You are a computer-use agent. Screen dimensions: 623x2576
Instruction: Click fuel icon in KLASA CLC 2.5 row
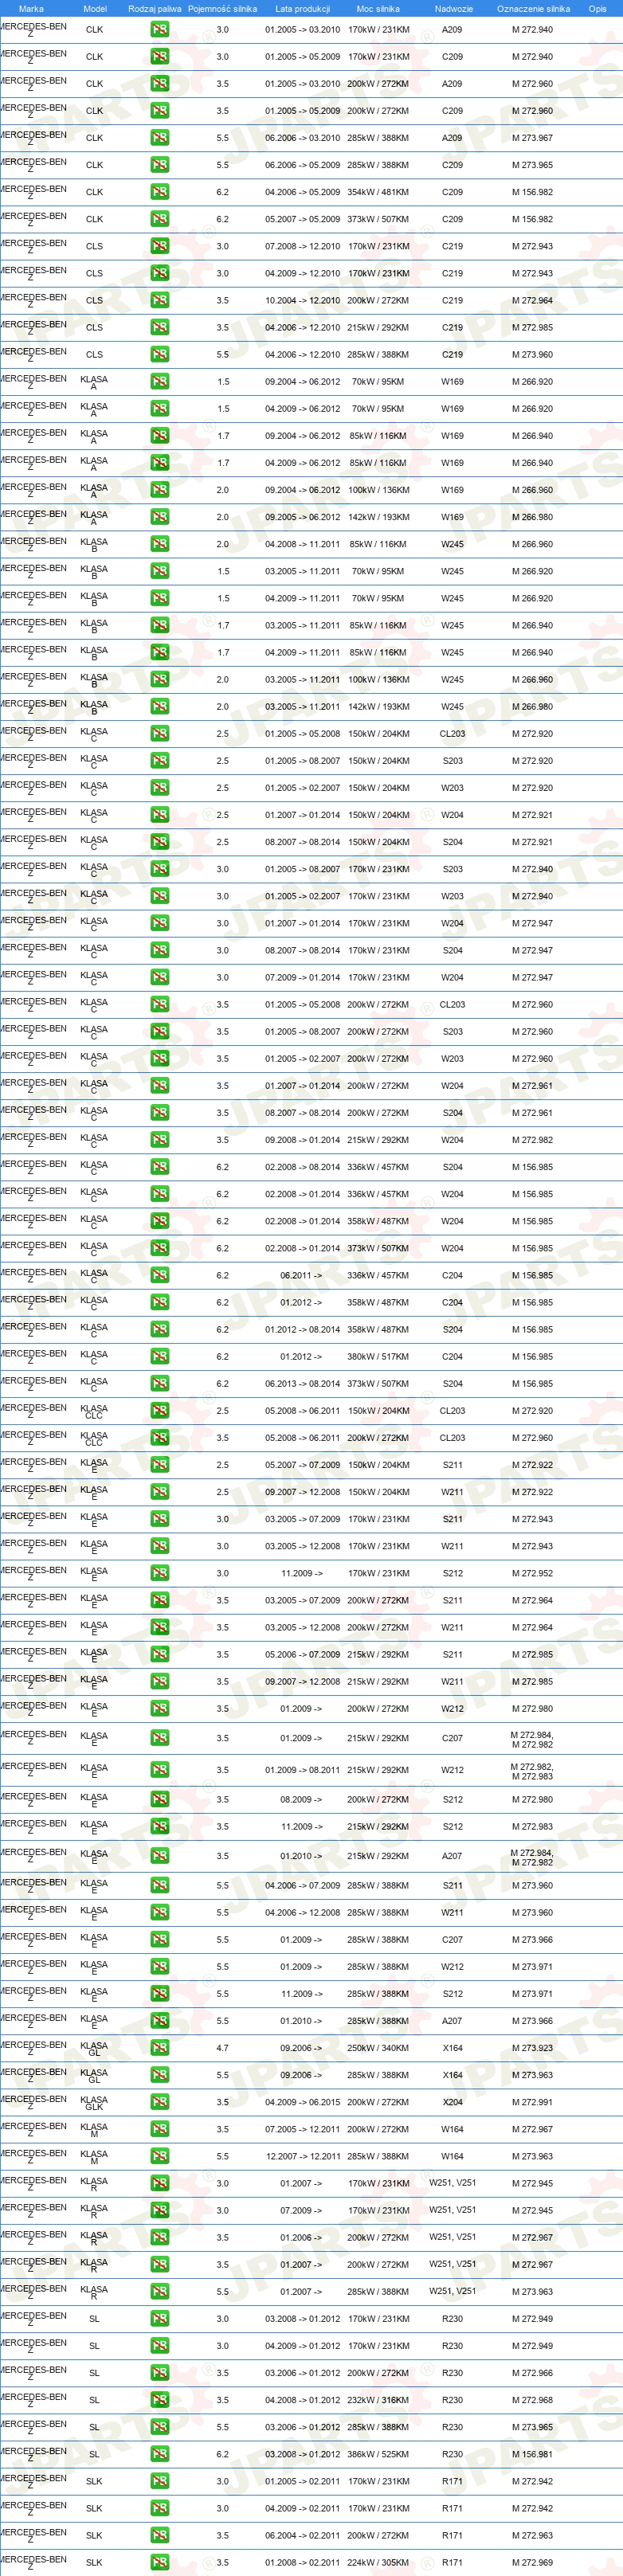160,1411
